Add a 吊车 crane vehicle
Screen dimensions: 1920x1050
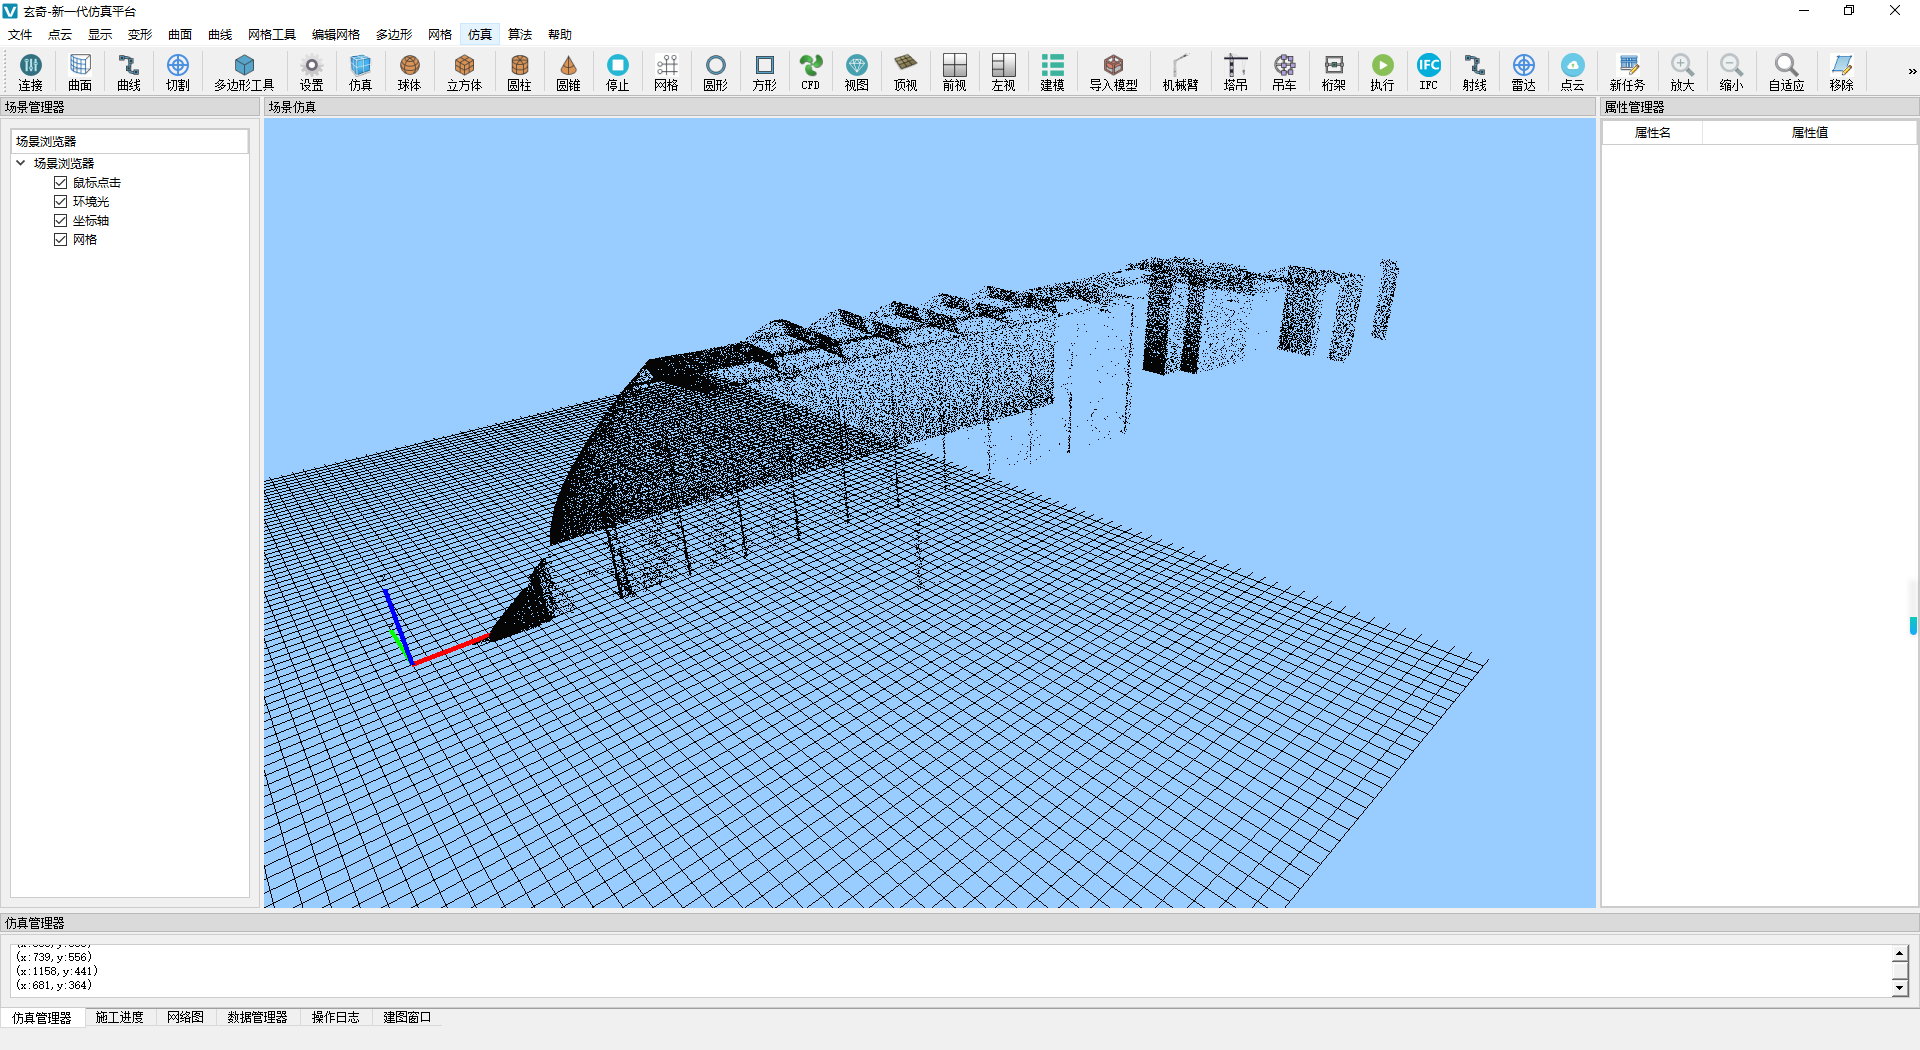tap(1285, 72)
